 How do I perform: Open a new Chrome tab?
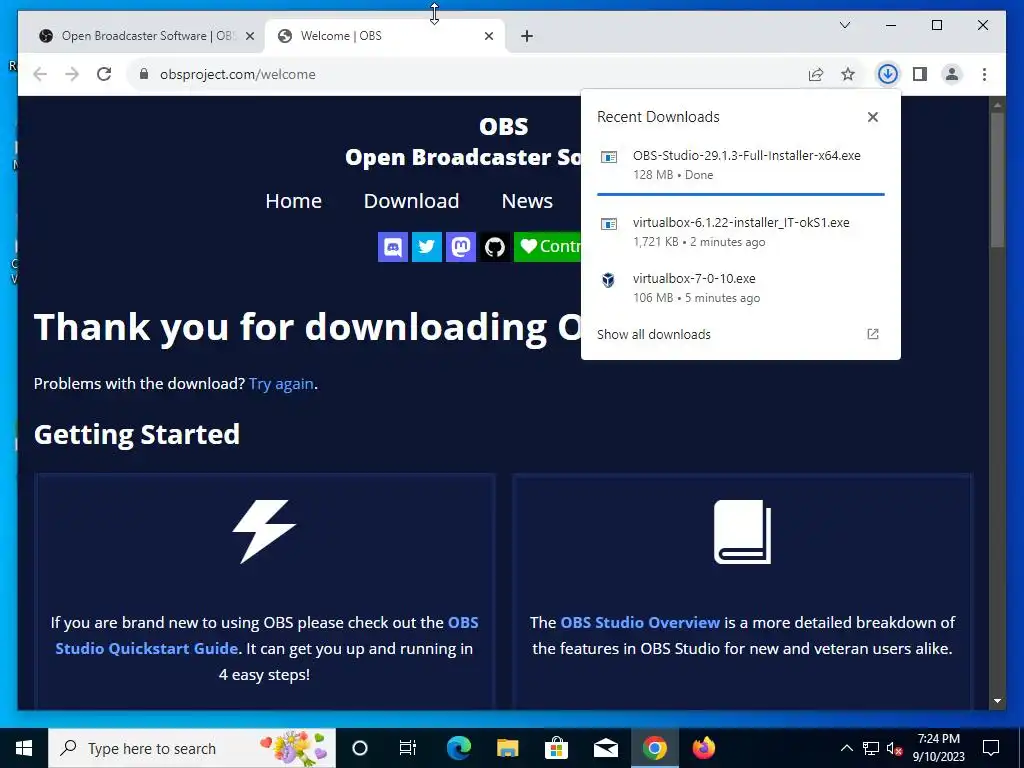[527, 36]
